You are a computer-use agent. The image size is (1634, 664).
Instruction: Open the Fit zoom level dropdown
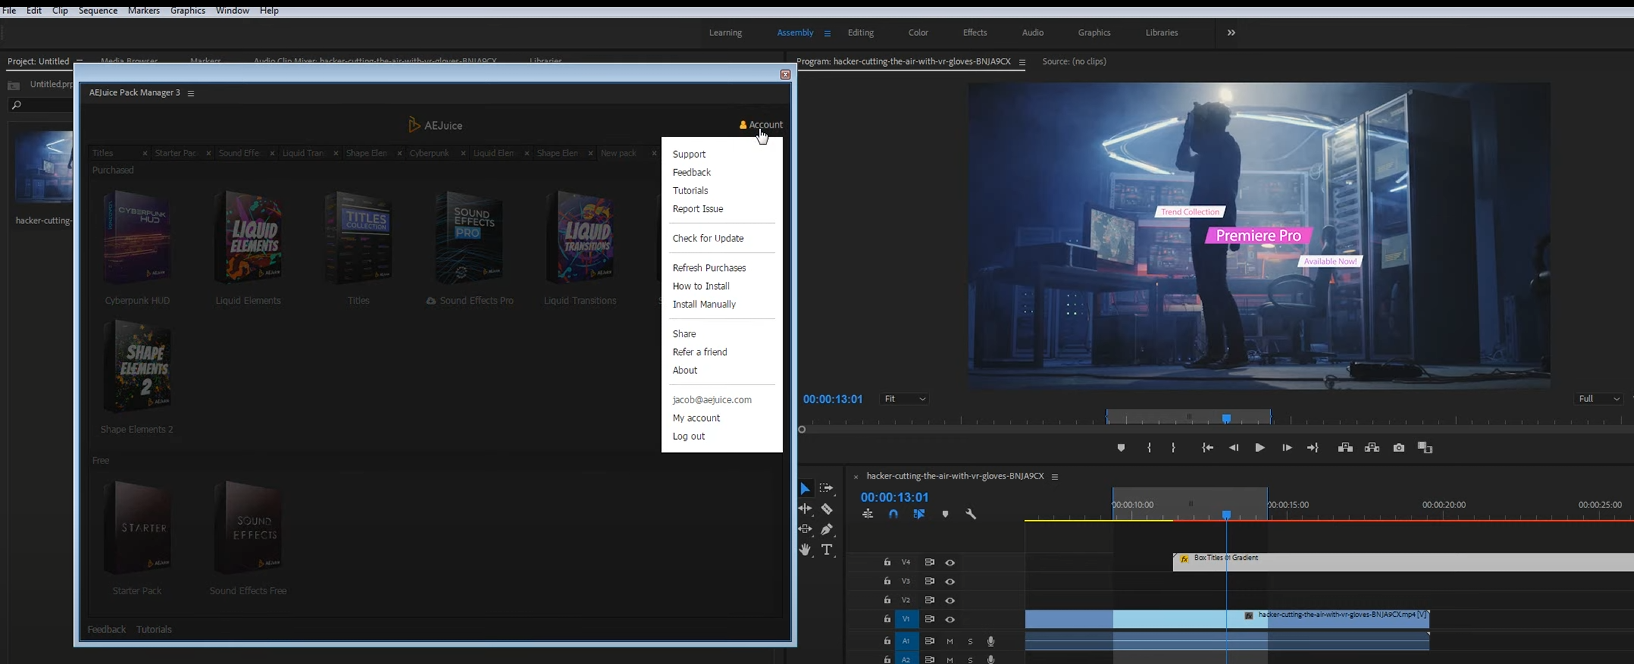[904, 399]
